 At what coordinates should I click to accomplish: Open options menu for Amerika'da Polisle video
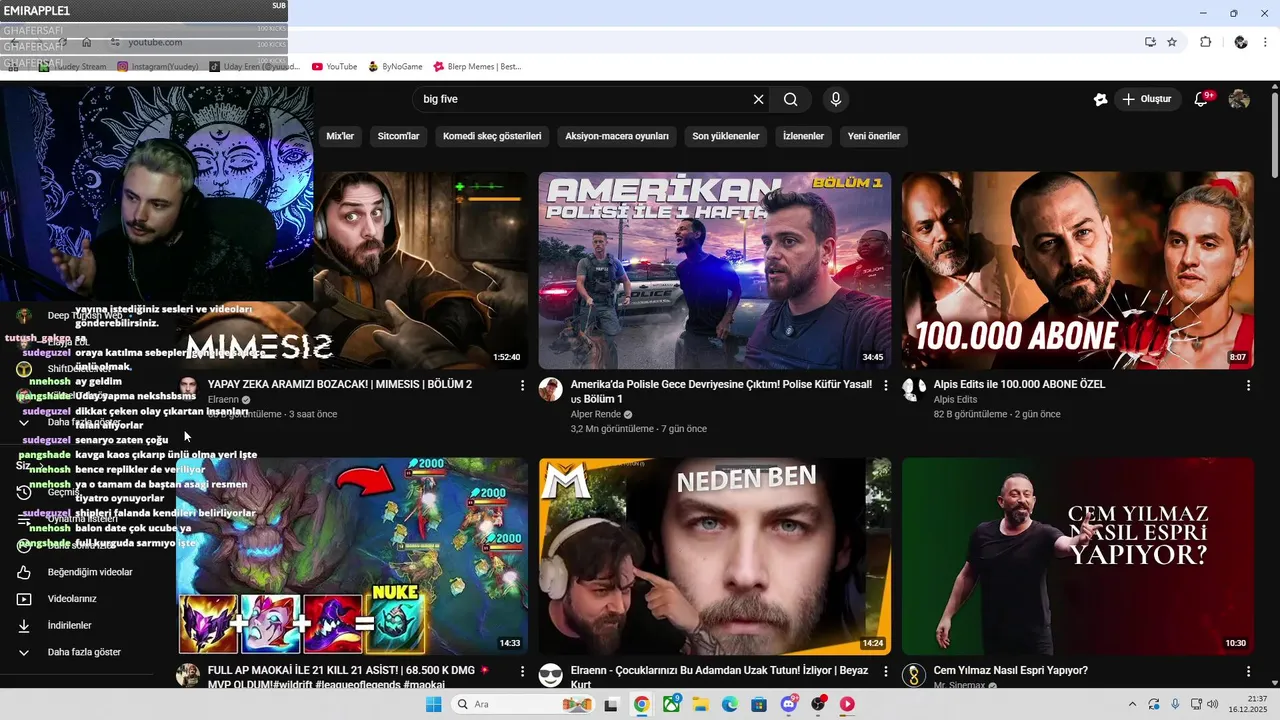pos(885,385)
